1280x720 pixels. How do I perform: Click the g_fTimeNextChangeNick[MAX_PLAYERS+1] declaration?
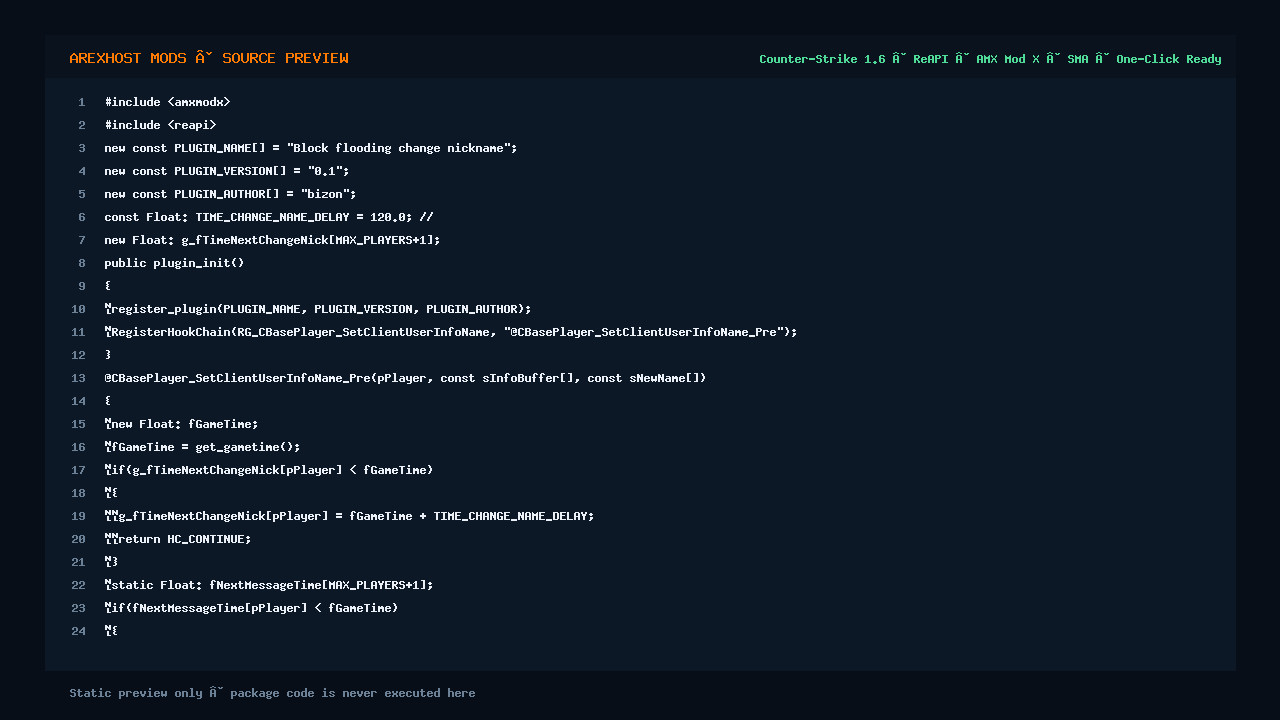272,240
